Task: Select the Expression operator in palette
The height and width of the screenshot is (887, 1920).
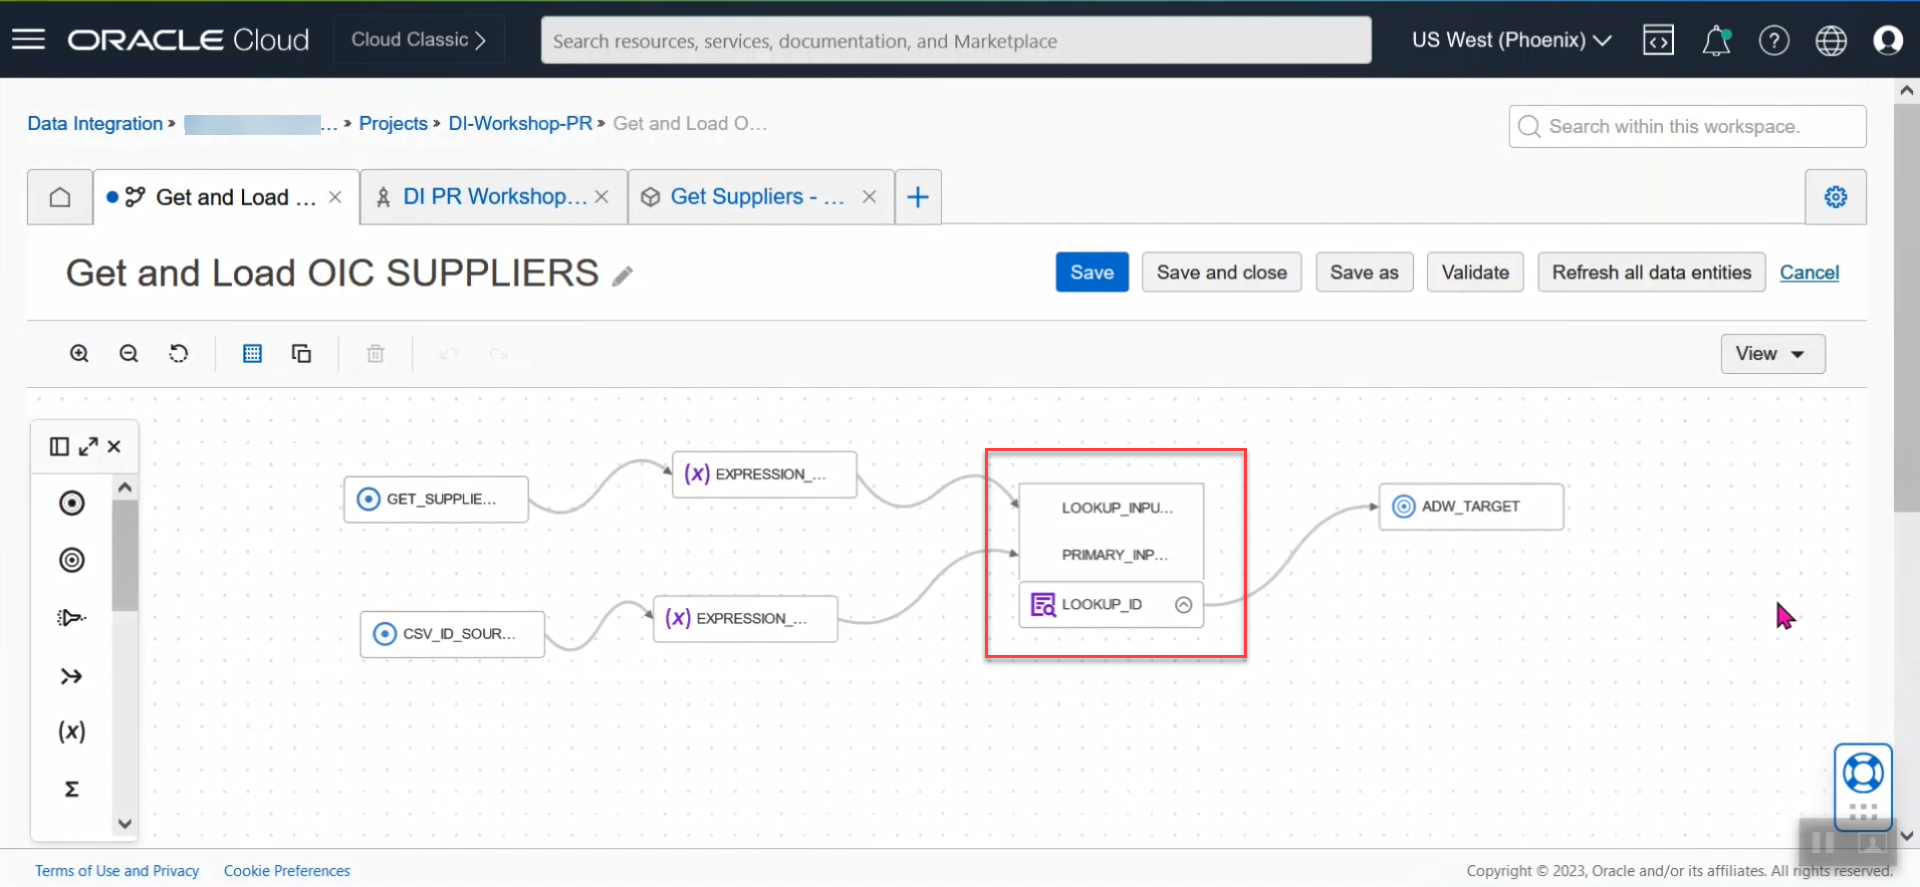Action: pos(72,732)
